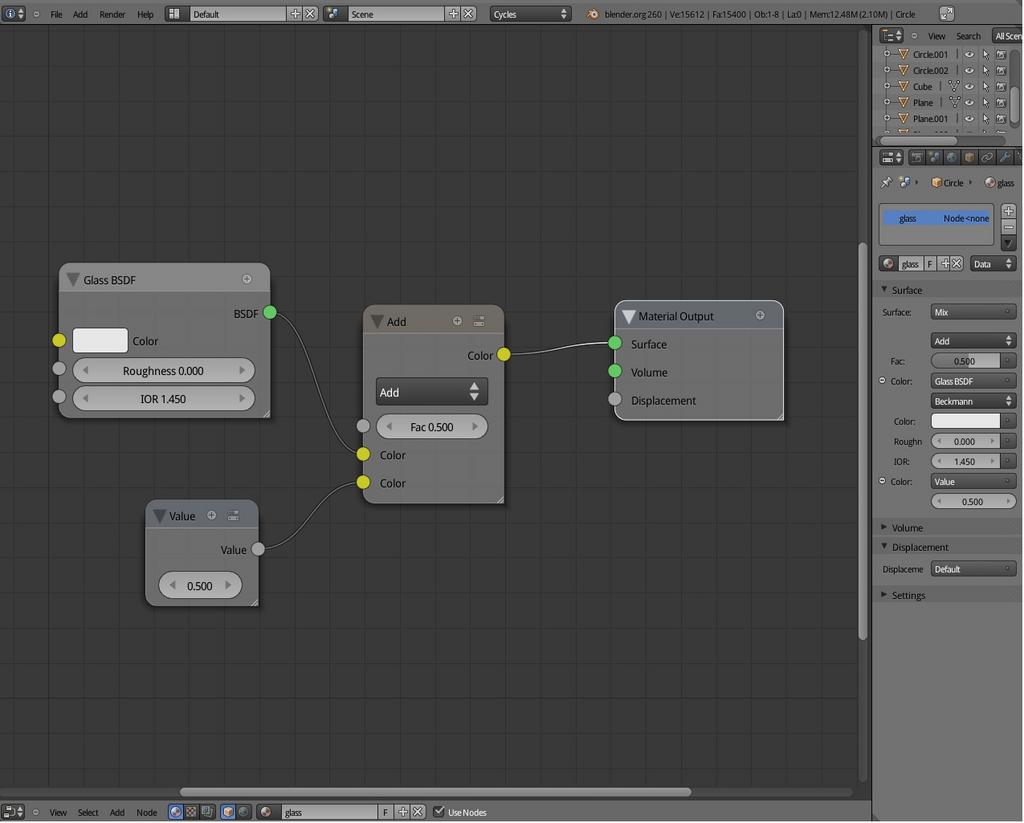The width and height of the screenshot is (1024, 823).
Task: Remove the material slot with the minus icon
Action: (1008, 227)
